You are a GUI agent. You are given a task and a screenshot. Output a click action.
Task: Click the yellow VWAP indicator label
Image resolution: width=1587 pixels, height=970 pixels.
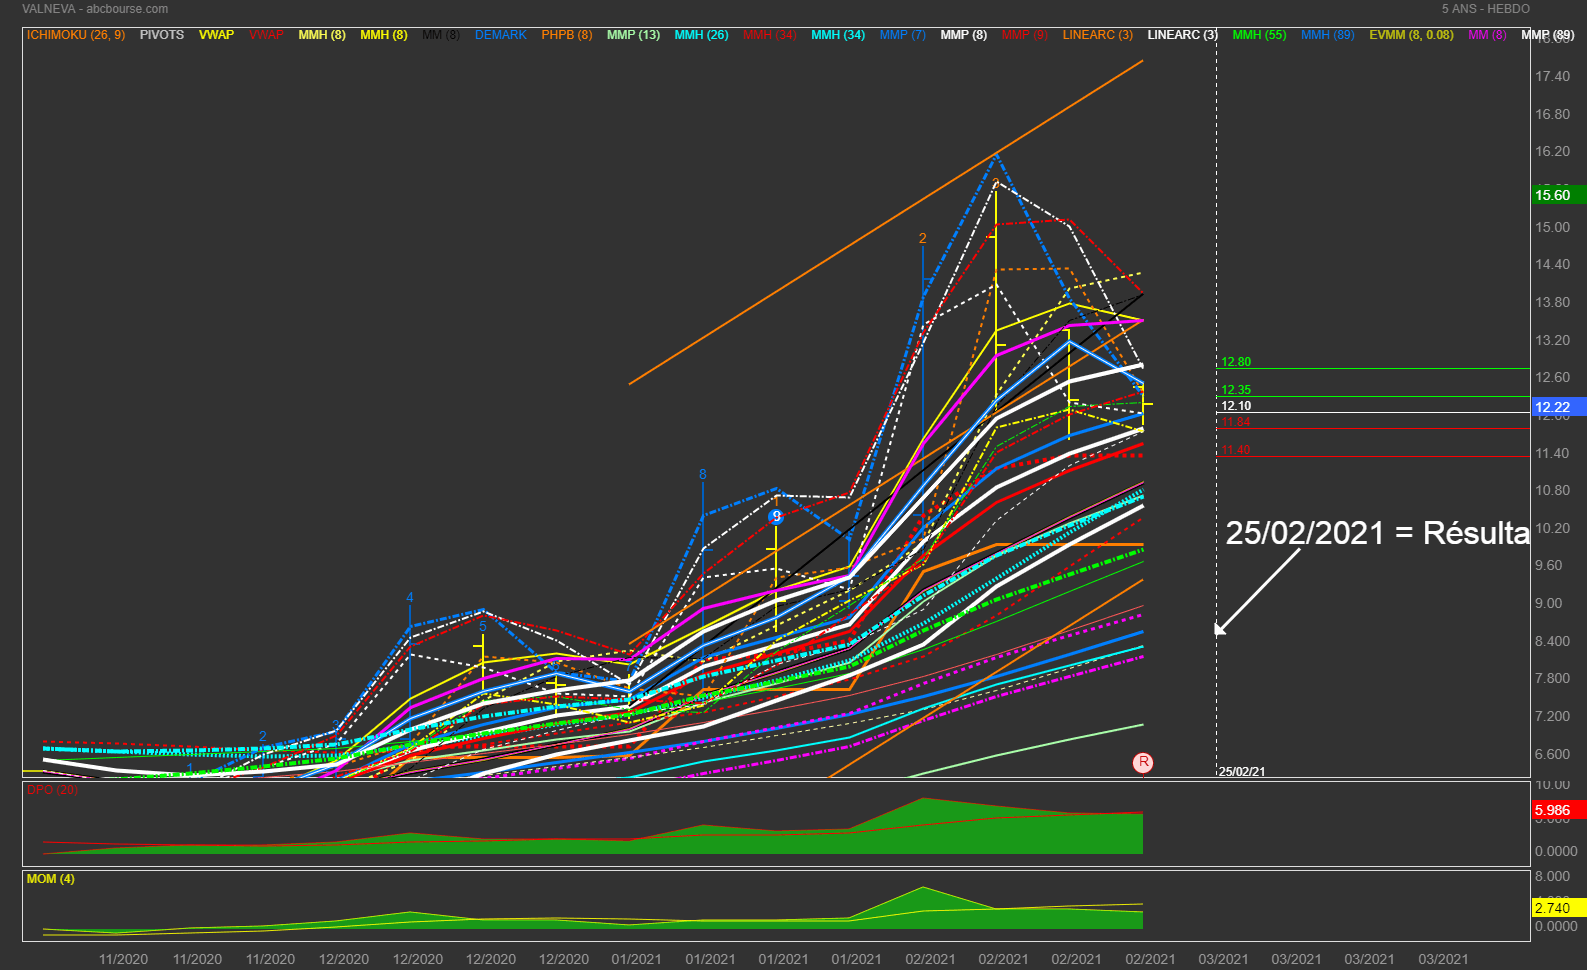click(216, 35)
